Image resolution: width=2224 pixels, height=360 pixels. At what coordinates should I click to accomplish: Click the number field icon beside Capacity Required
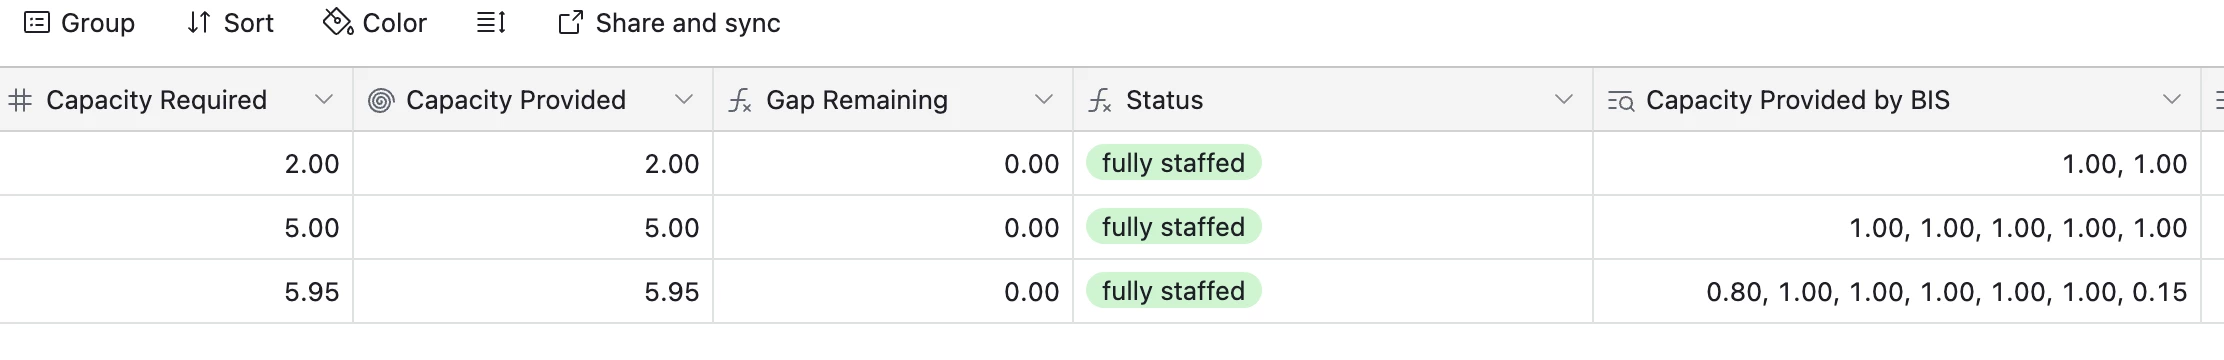20,100
